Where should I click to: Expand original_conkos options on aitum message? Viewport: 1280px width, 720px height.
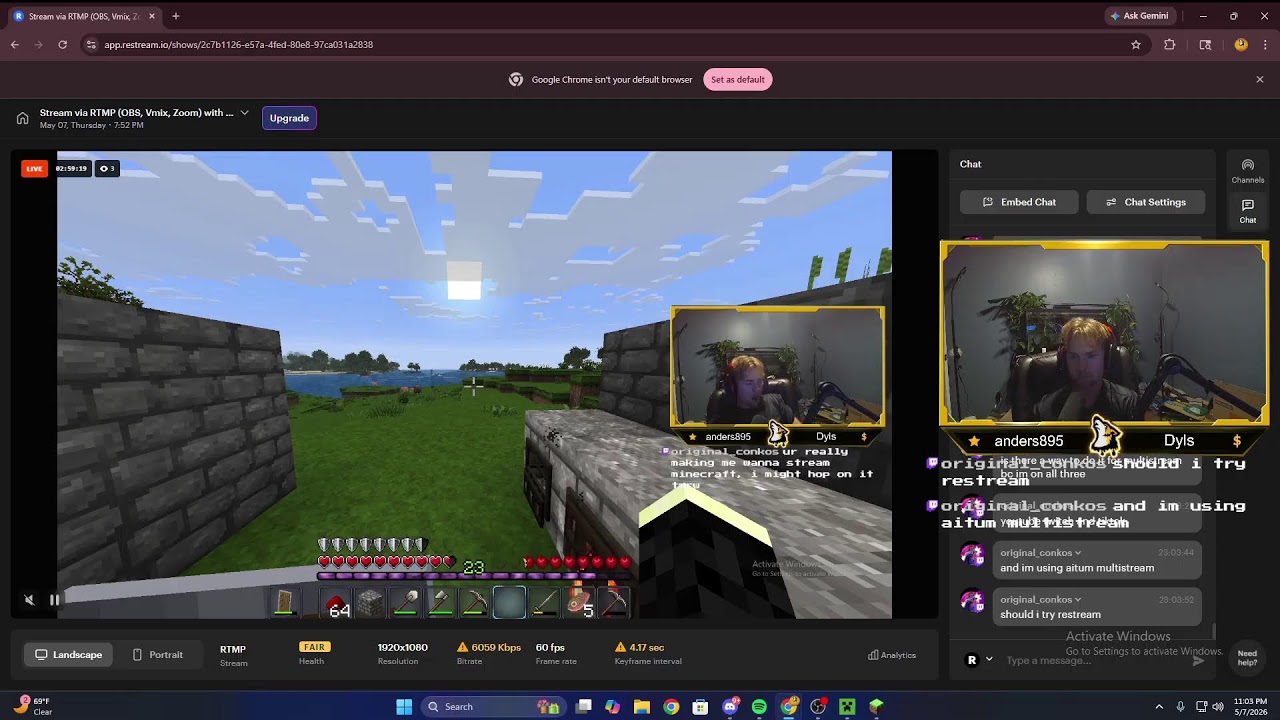1078,553
